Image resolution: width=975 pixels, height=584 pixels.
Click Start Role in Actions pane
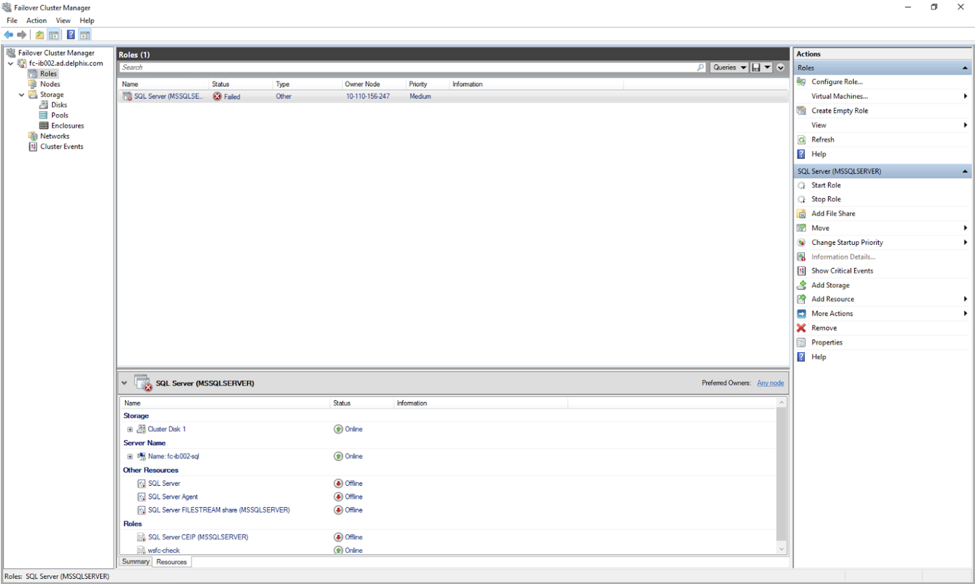point(825,185)
